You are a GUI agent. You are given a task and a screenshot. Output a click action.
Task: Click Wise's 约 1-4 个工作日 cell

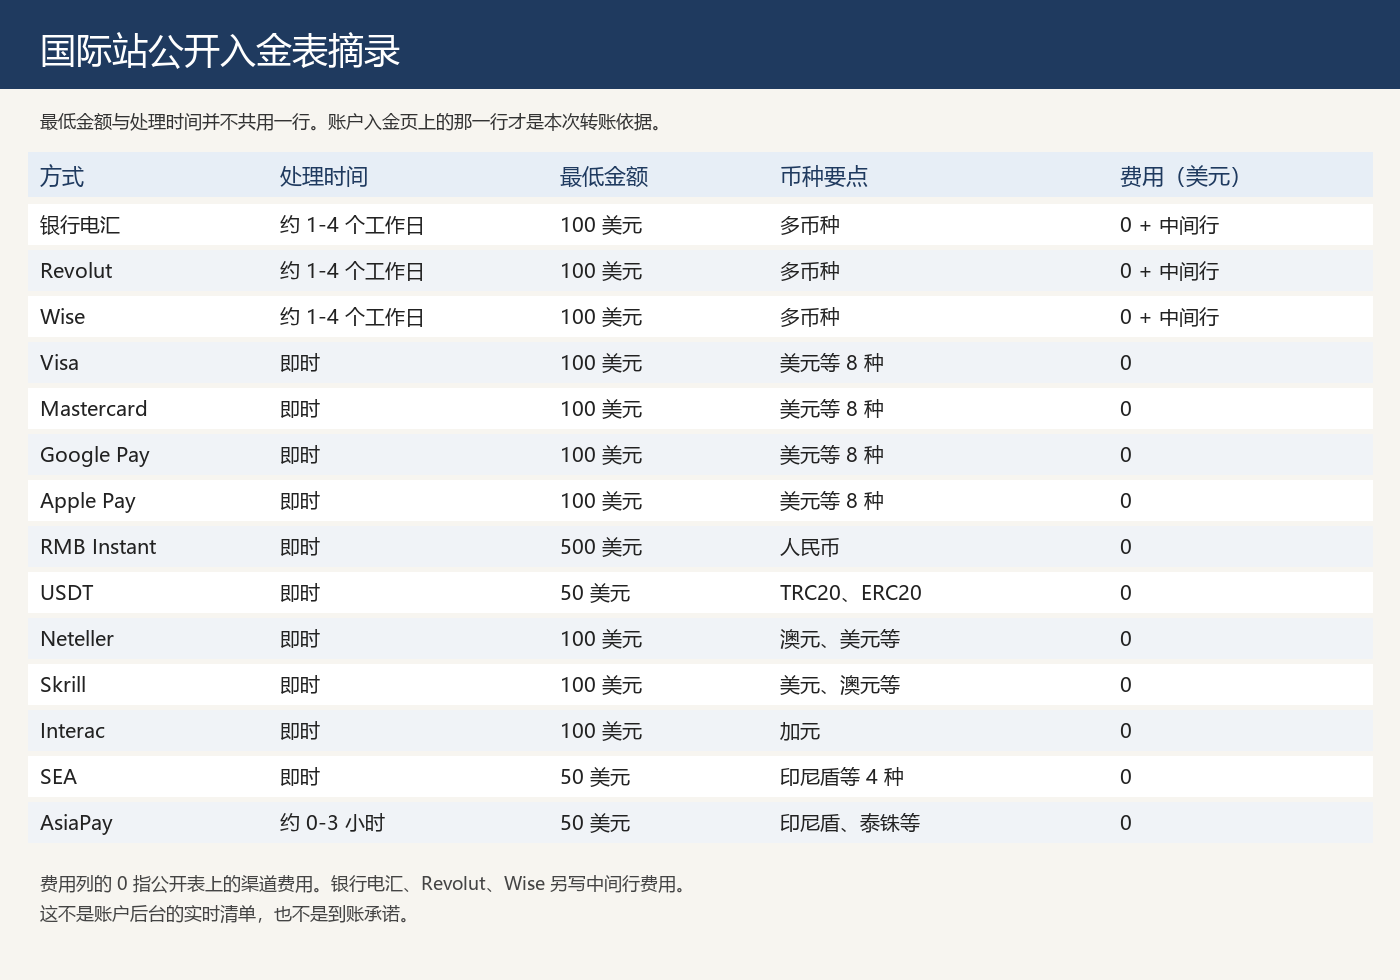[352, 317]
